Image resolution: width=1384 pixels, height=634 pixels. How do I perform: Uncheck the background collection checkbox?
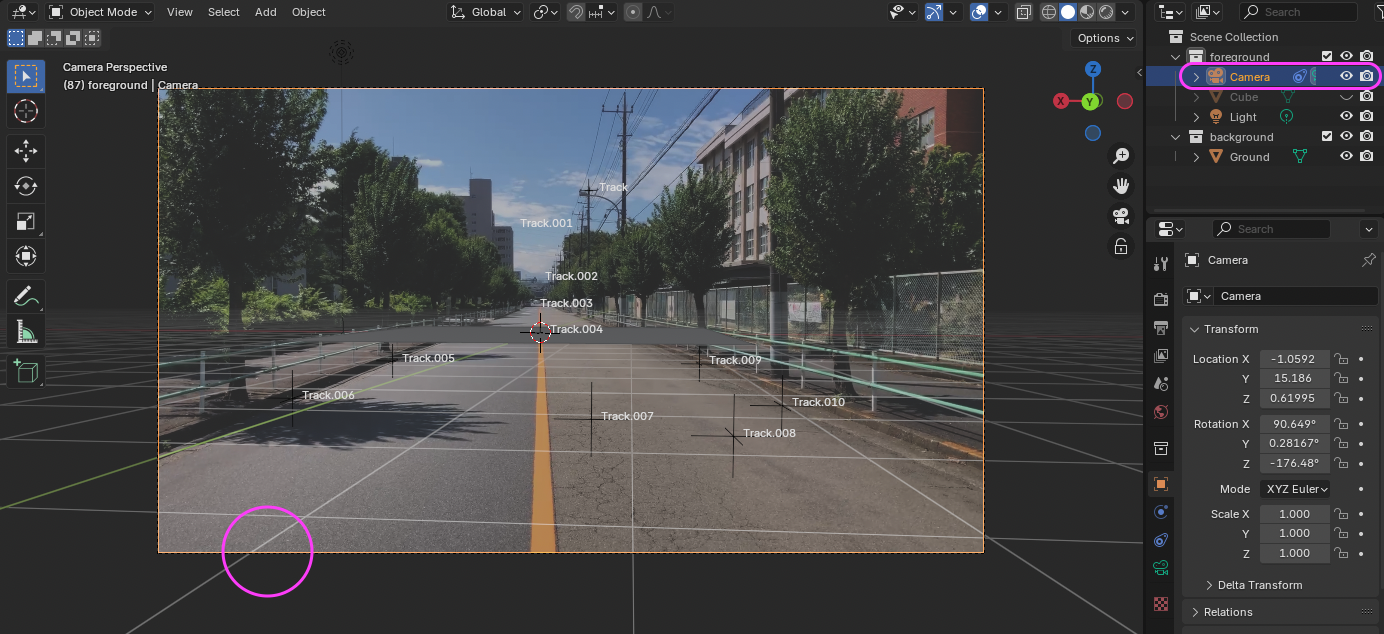[1327, 137]
